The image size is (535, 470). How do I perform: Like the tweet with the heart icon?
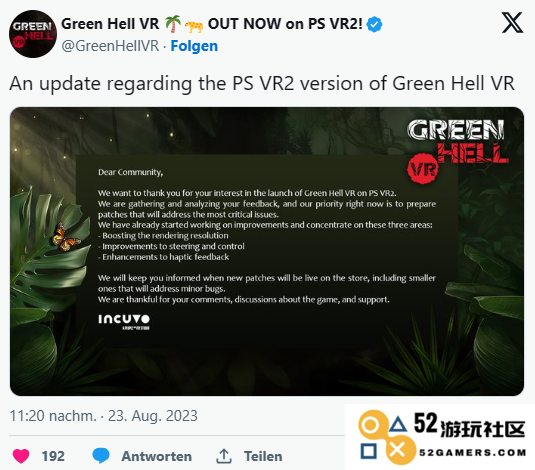click(21, 456)
